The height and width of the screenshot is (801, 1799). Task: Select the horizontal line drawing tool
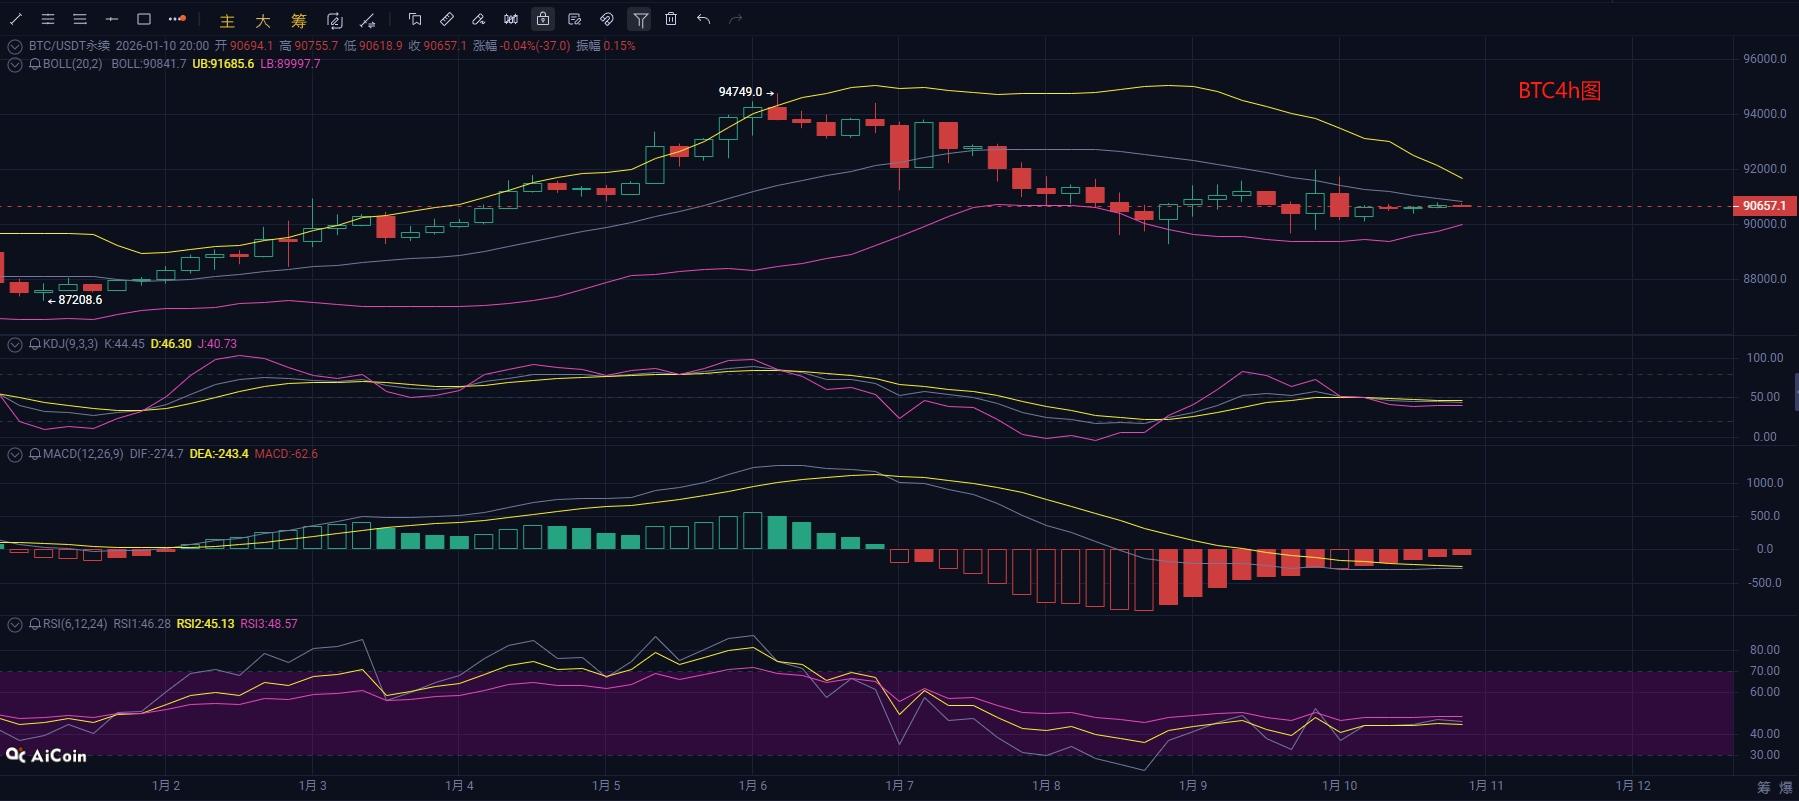[x=112, y=19]
